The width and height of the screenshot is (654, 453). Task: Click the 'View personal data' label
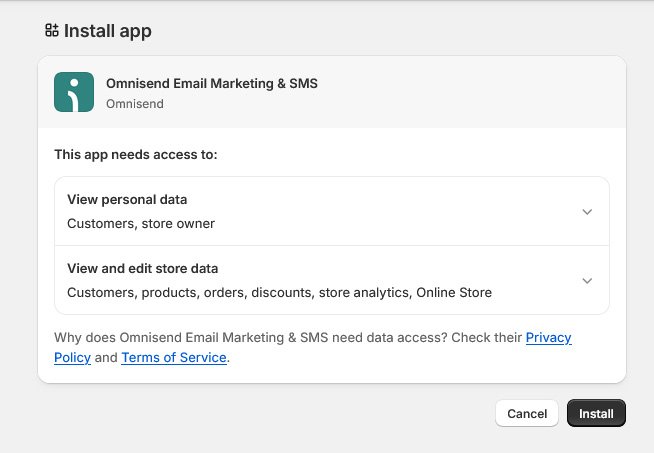click(x=127, y=199)
